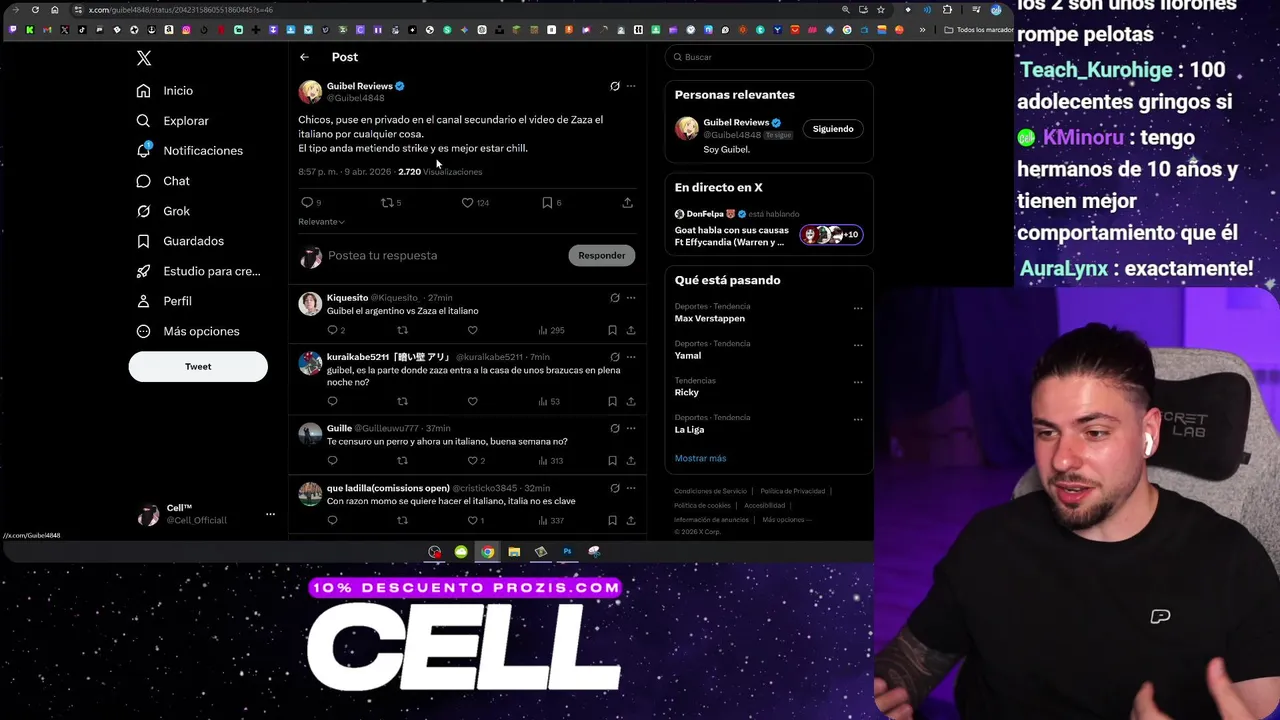Open more options on que ladilla's comment
This screenshot has height=720, width=1280.
(x=631, y=489)
